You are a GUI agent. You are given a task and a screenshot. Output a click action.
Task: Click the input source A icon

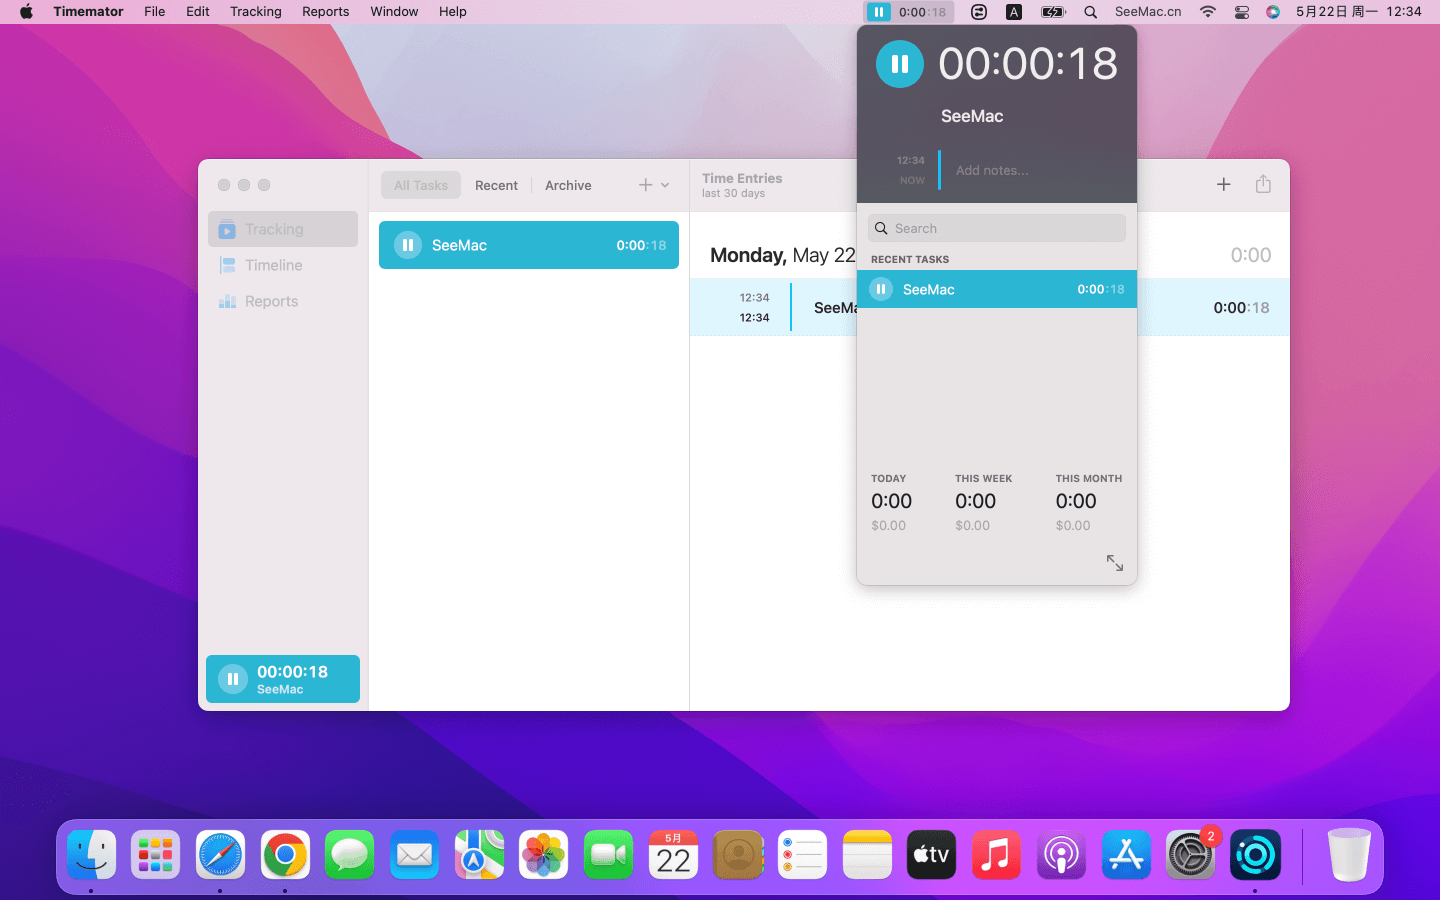click(x=1014, y=12)
